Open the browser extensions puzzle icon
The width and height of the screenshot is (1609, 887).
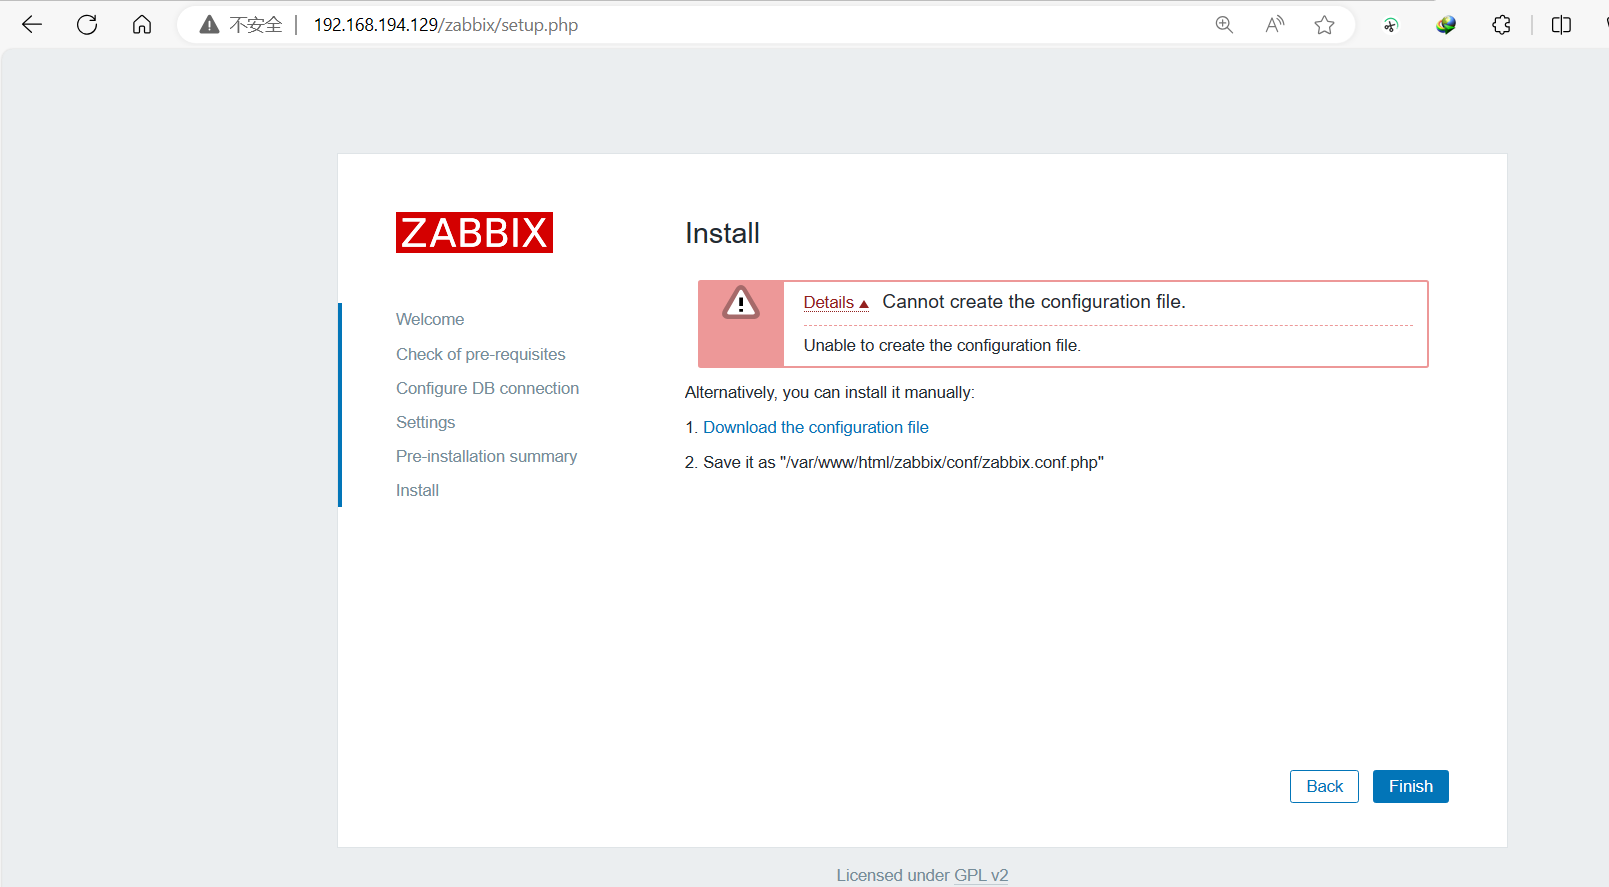pyautogui.click(x=1501, y=25)
